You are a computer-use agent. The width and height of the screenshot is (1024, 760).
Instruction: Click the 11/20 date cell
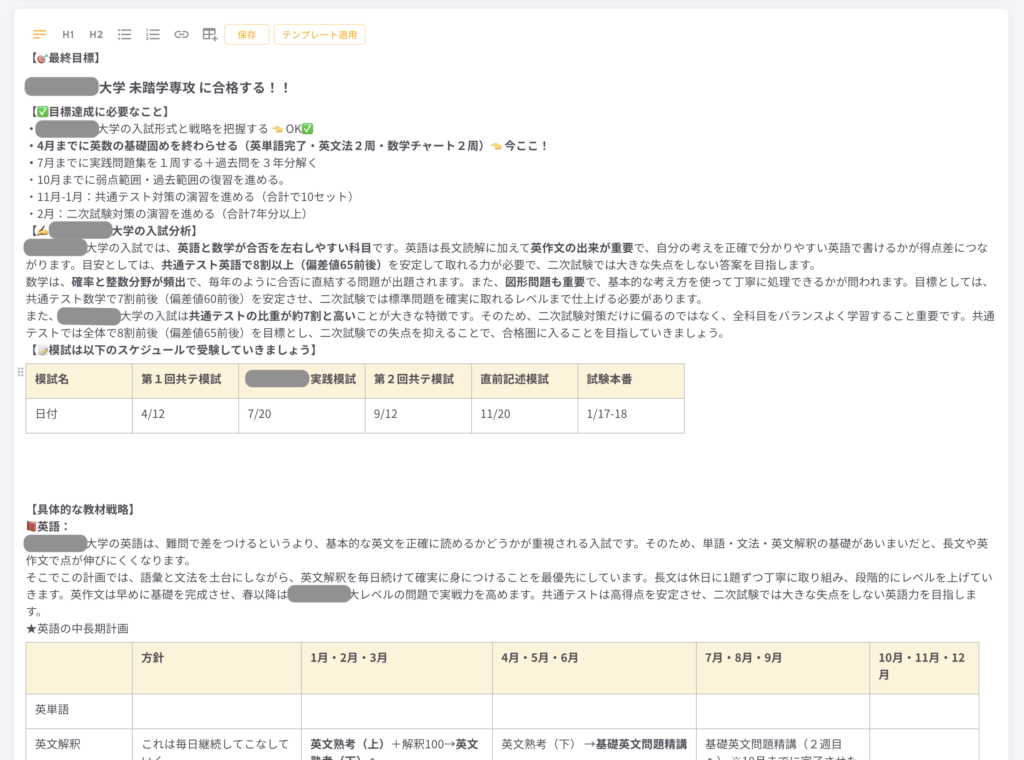tap(497, 414)
